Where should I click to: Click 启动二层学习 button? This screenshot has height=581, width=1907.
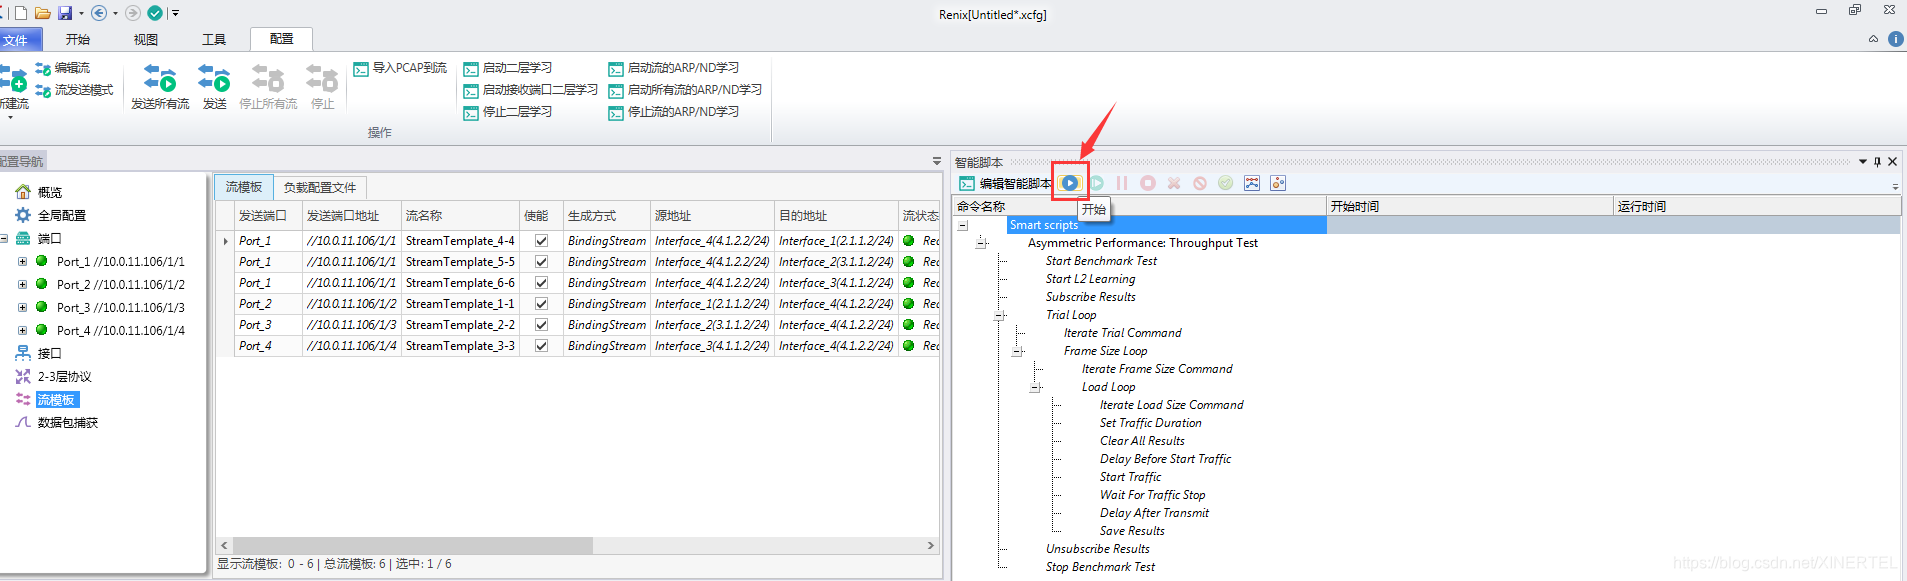[x=508, y=68]
